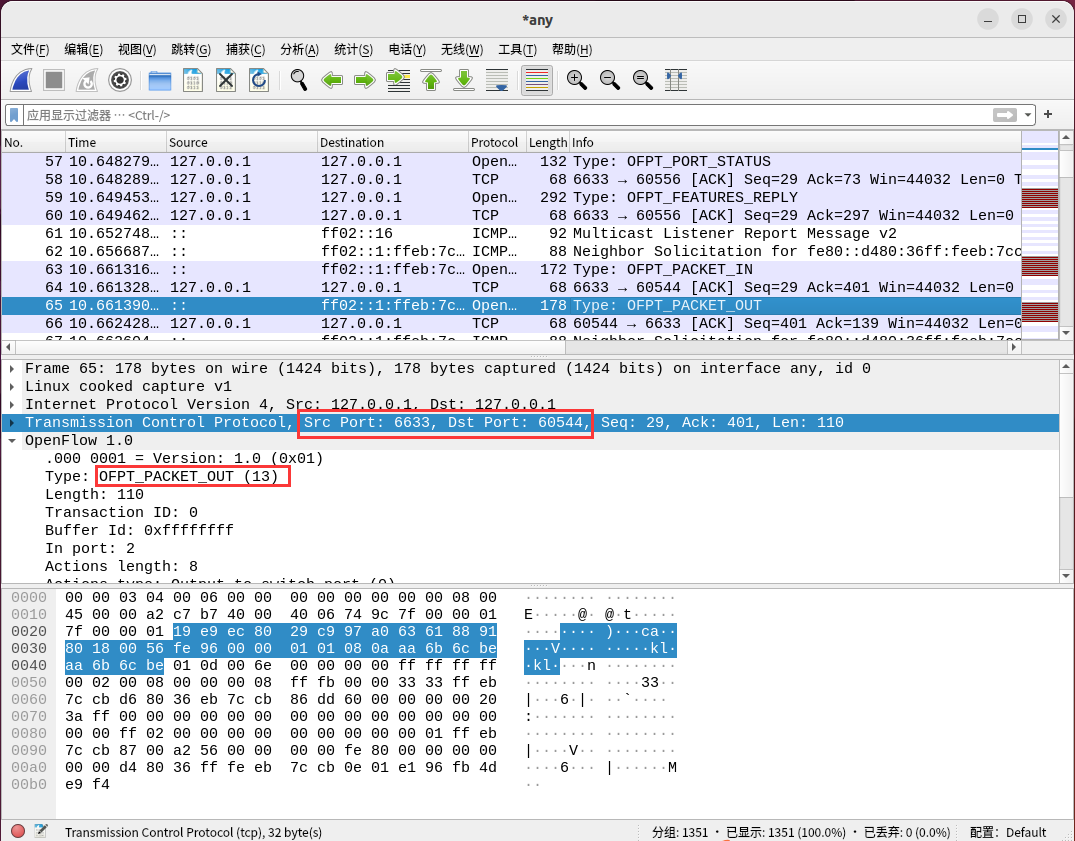This screenshot has width=1075, height=841.
Task: Sort packets by Destination column
Action: pyautogui.click(x=393, y=143)
